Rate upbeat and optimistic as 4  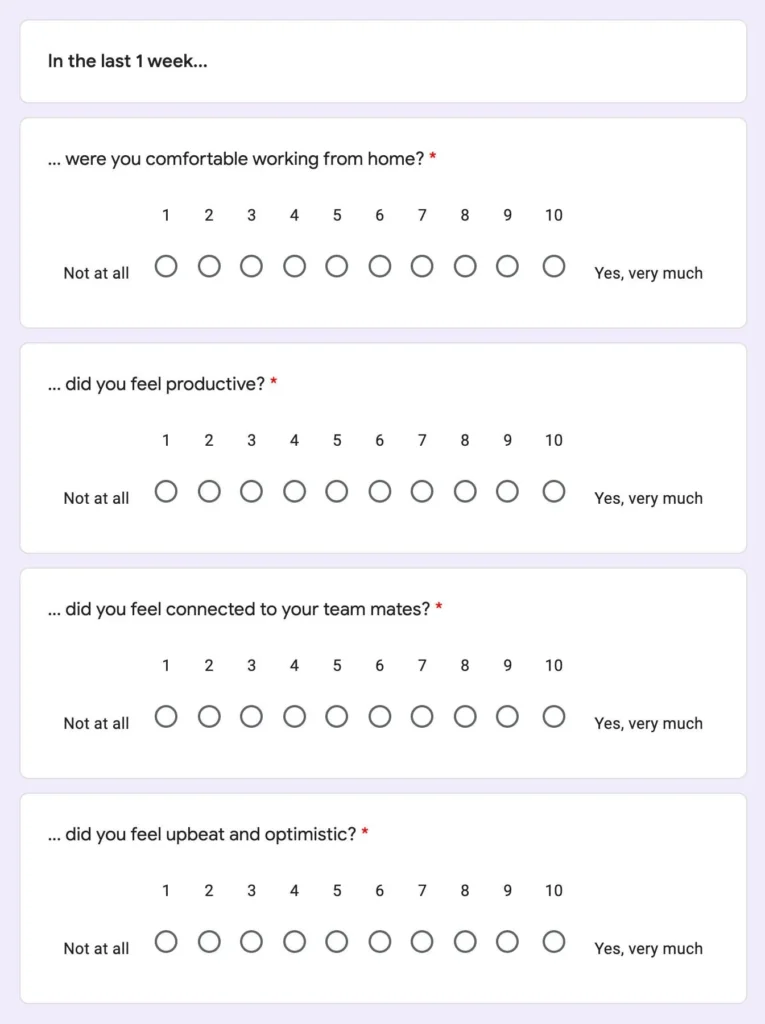coord(294,942)
